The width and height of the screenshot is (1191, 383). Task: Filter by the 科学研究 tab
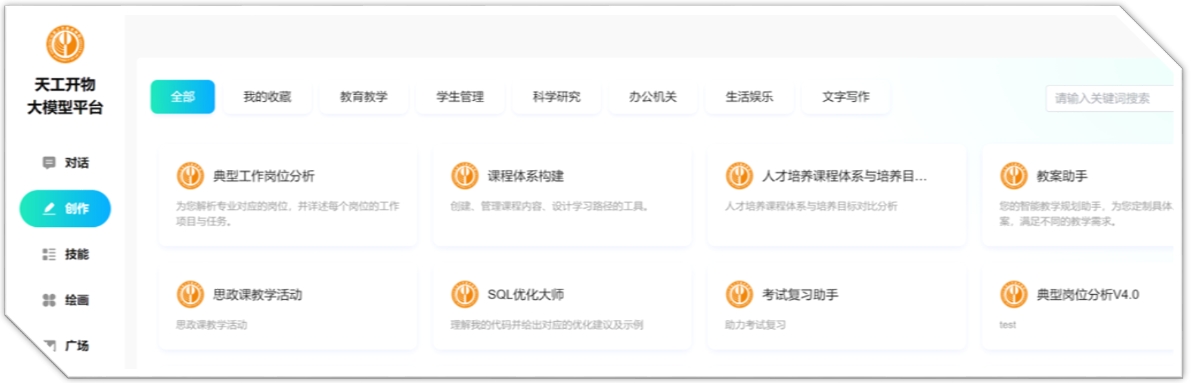pos(557,97)
